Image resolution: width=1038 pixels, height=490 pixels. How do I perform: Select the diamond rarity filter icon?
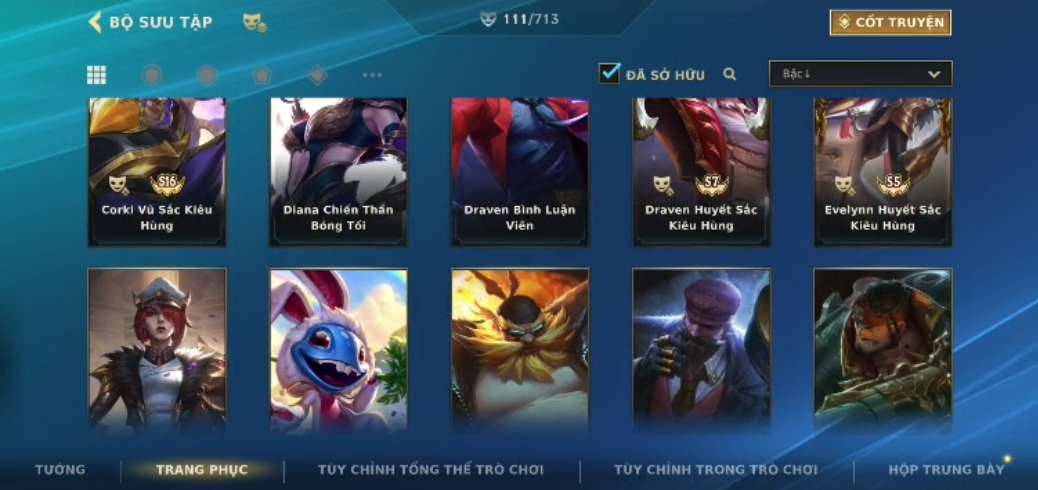point(318,75)
